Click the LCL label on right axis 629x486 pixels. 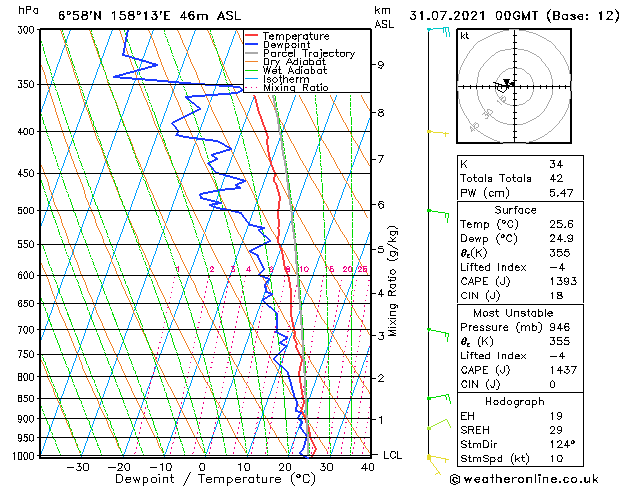[392, 455]
